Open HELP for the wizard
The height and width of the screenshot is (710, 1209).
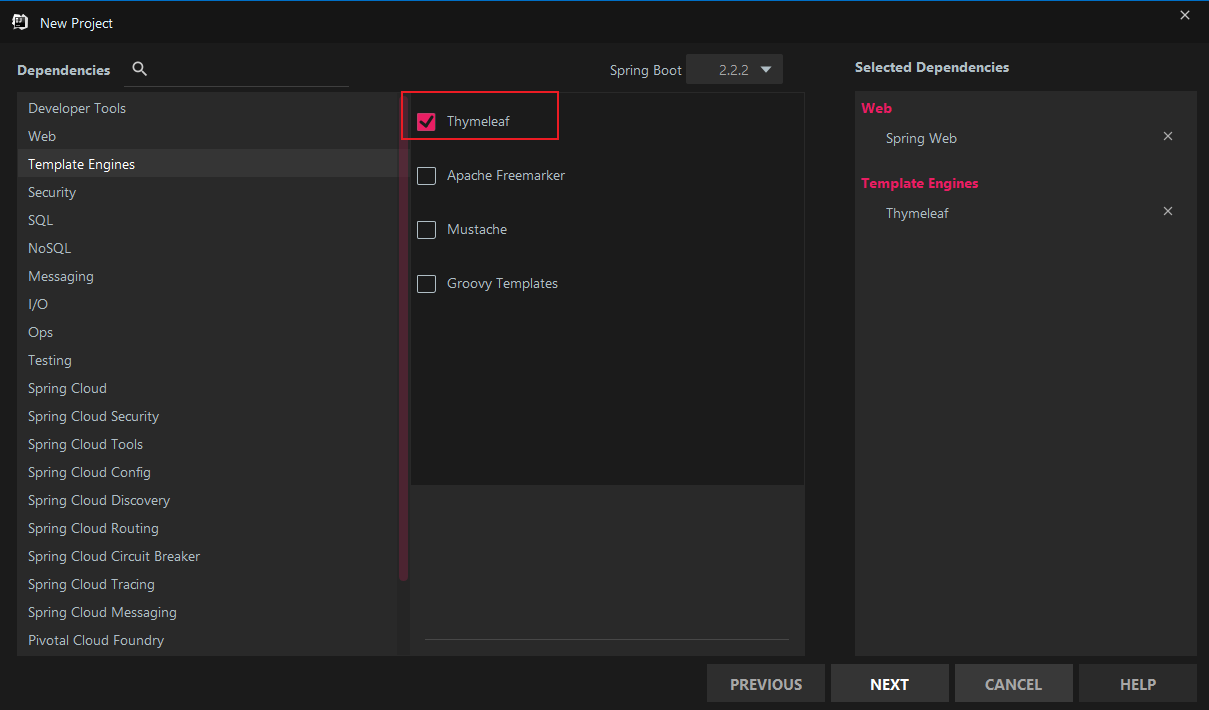pyautogui.click(x=1138, y=684)
